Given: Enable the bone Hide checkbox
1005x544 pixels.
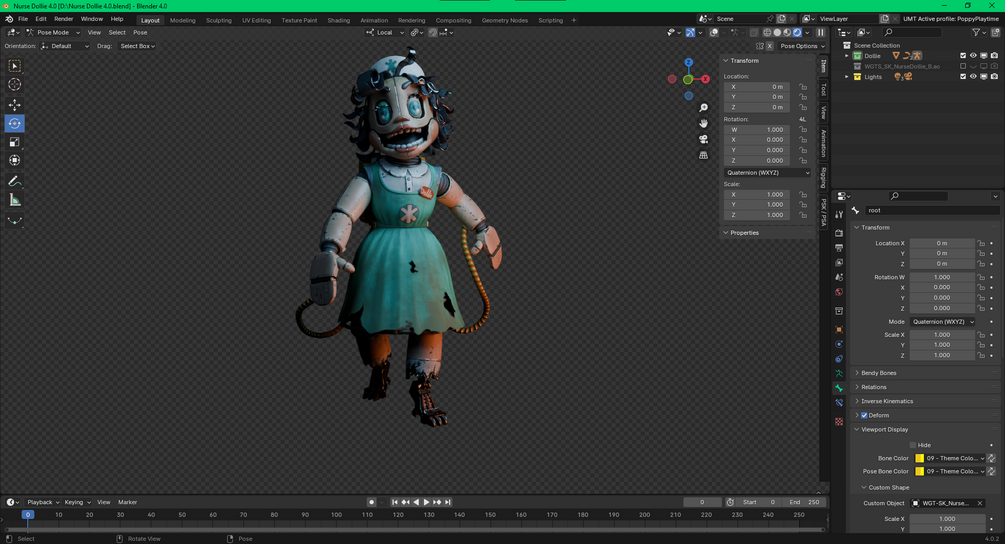Looking at the screenshot, I should [913, 445].
